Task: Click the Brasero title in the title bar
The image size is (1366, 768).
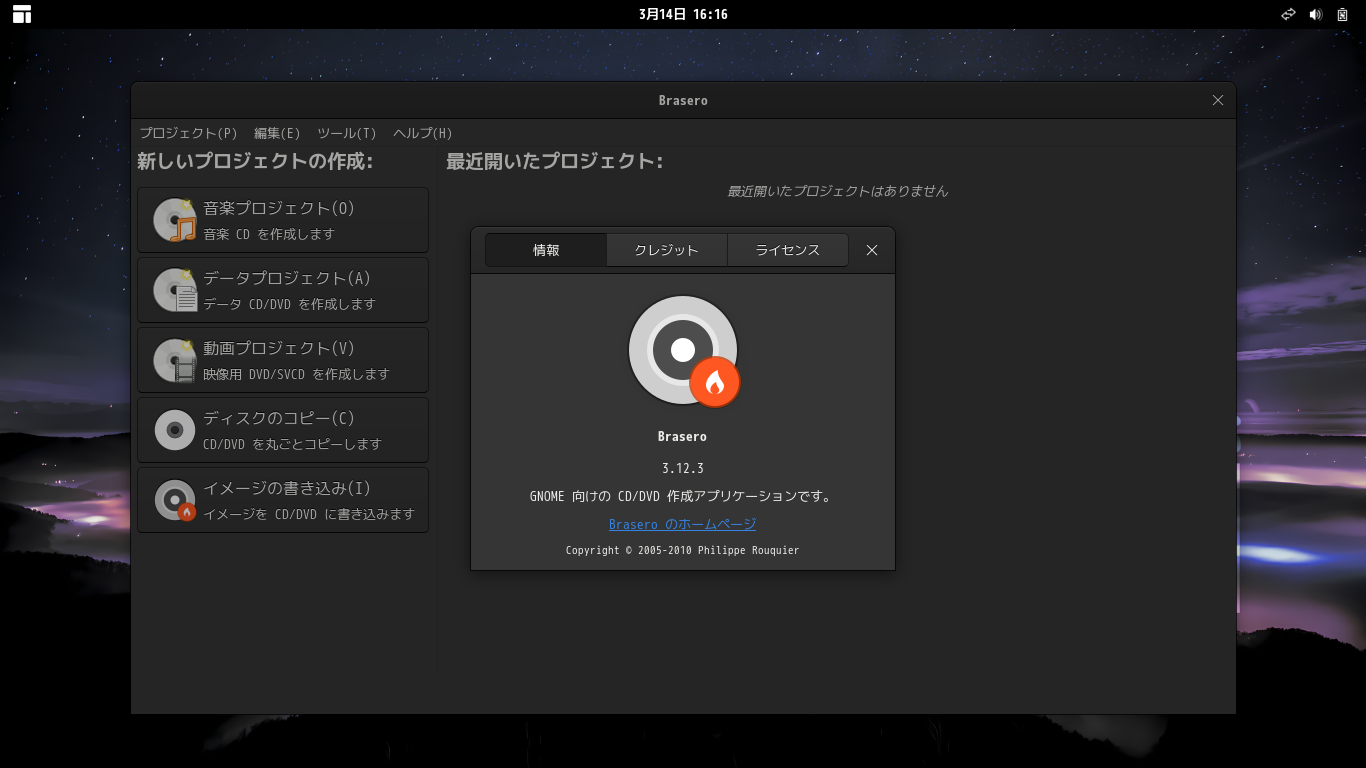Action: (683, 100)
